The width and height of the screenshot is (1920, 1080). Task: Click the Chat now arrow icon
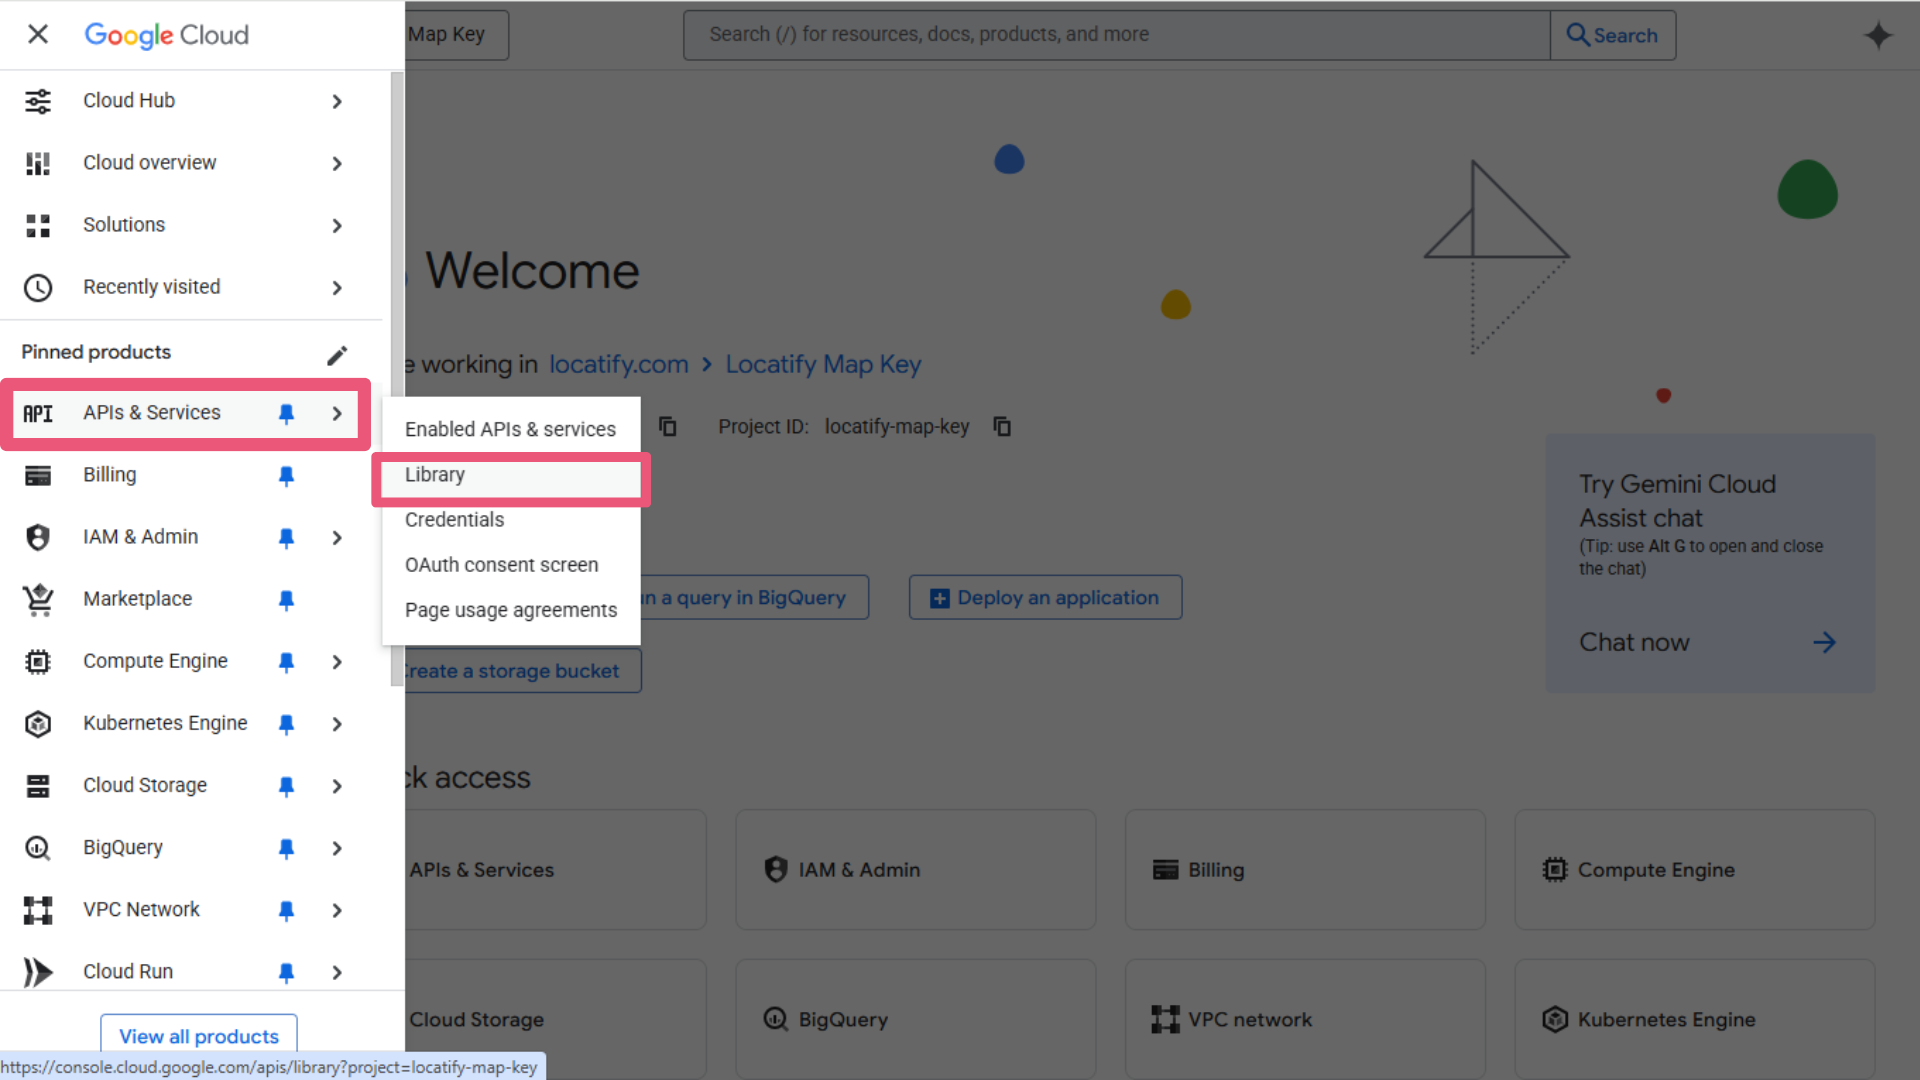point(1824,642)
